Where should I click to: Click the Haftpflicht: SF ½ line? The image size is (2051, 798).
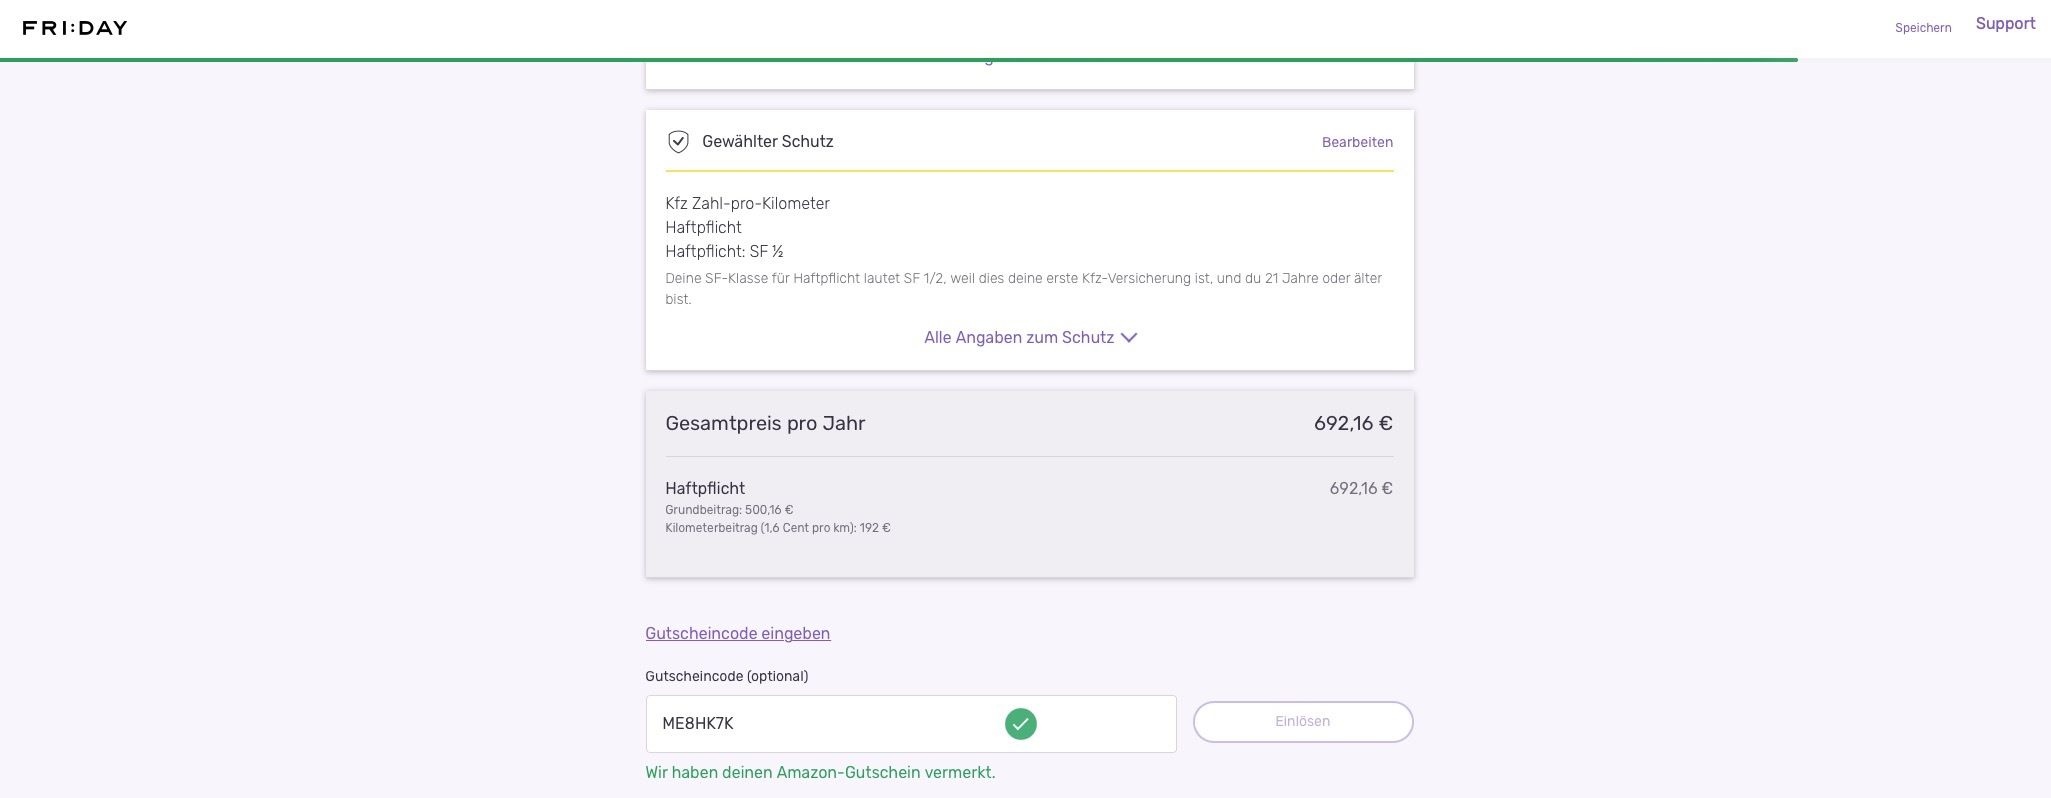[724, 252]
